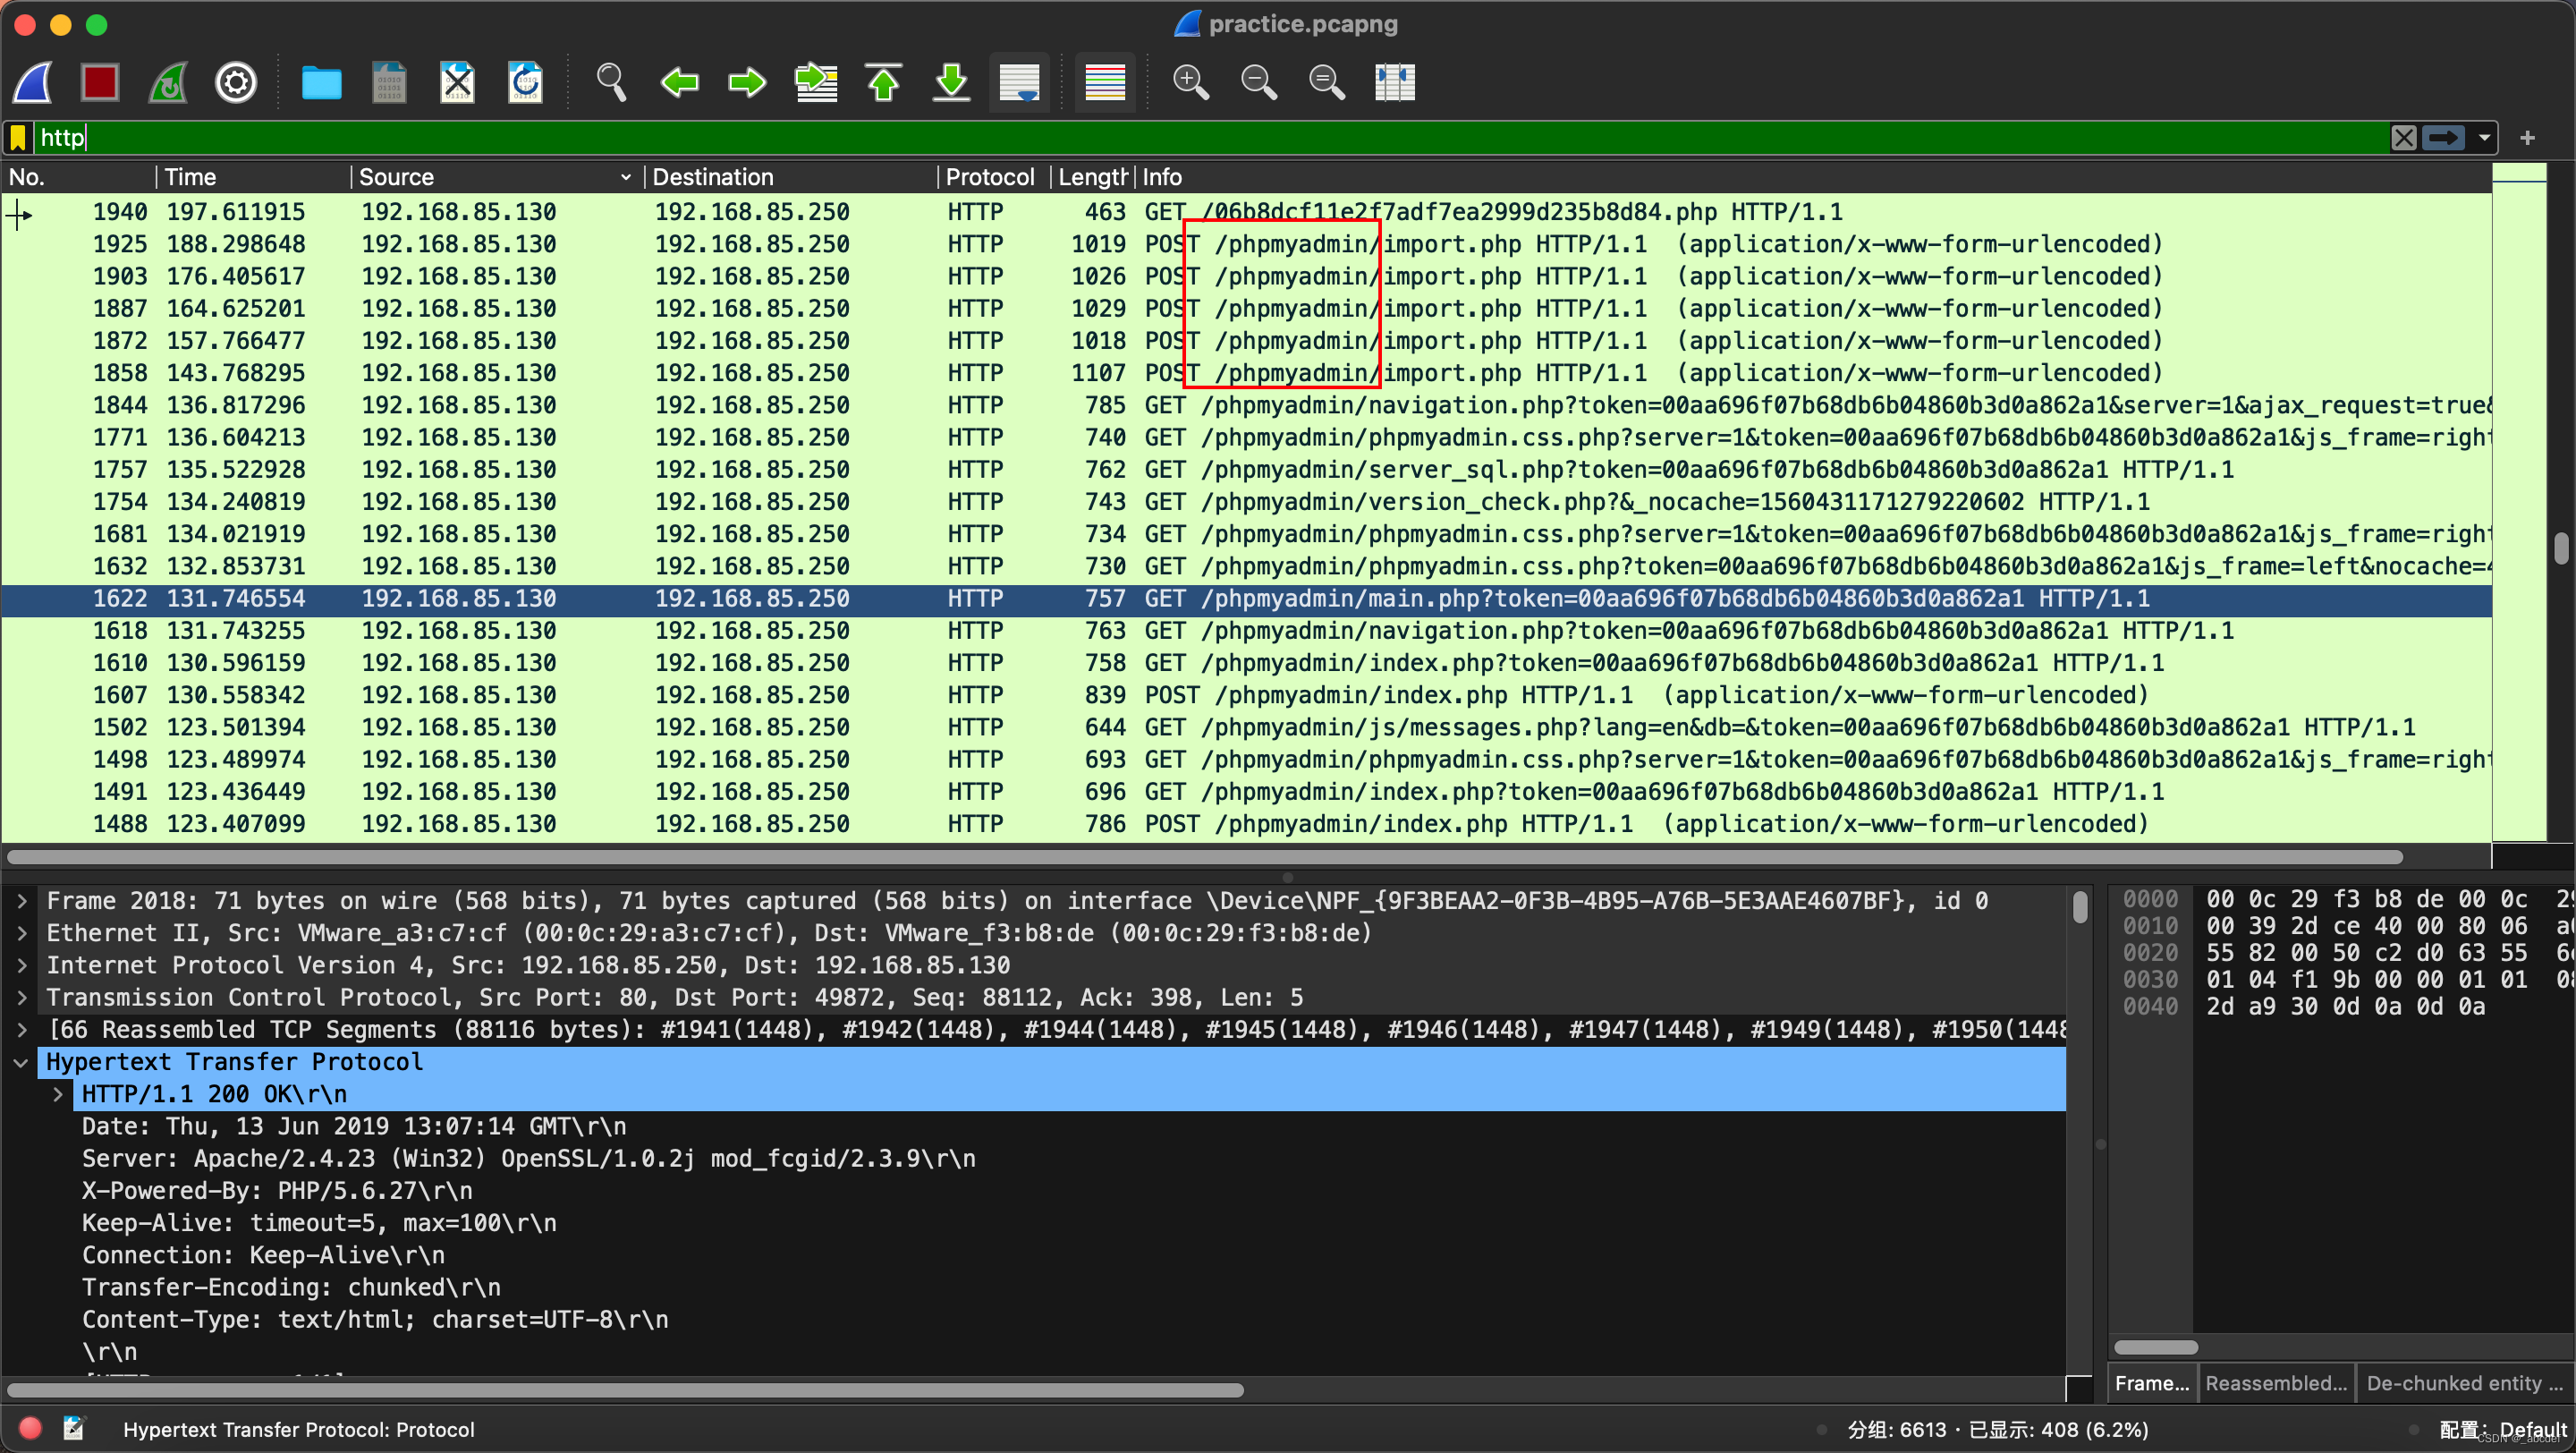Toggle packet colorization rules button

point(1105,82)
